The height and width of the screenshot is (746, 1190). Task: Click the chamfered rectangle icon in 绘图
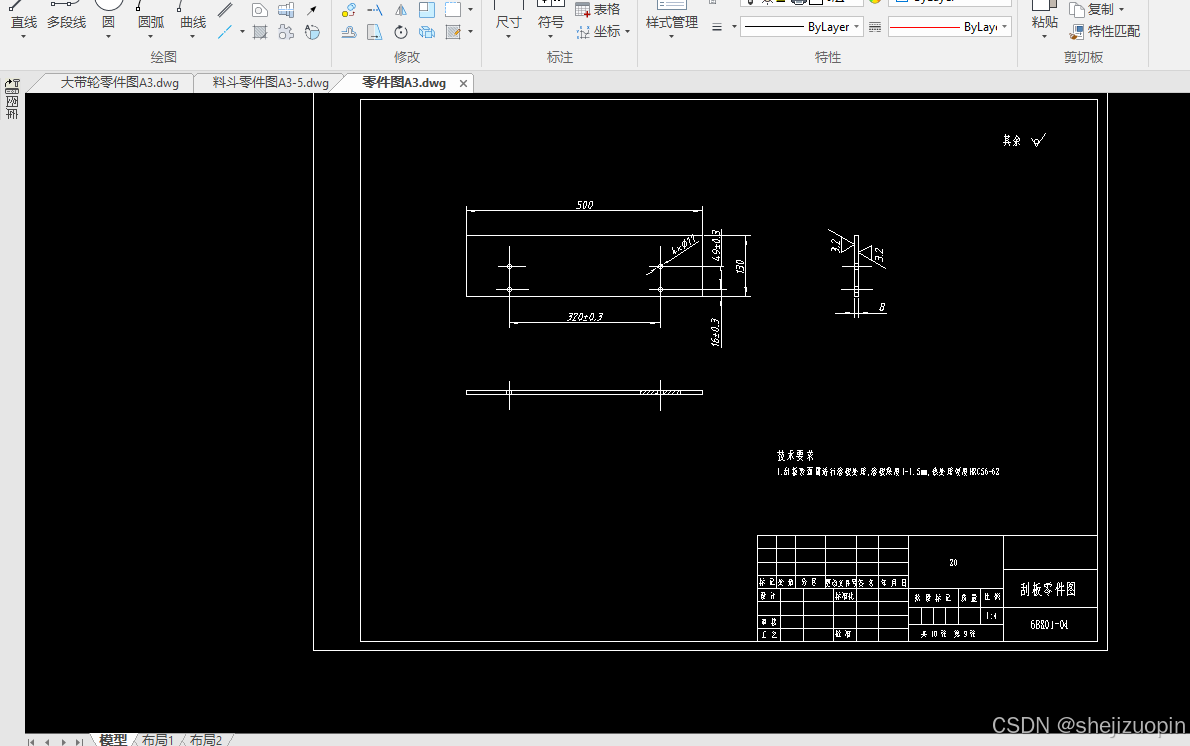pyautogui.click(x=260, y=10)
